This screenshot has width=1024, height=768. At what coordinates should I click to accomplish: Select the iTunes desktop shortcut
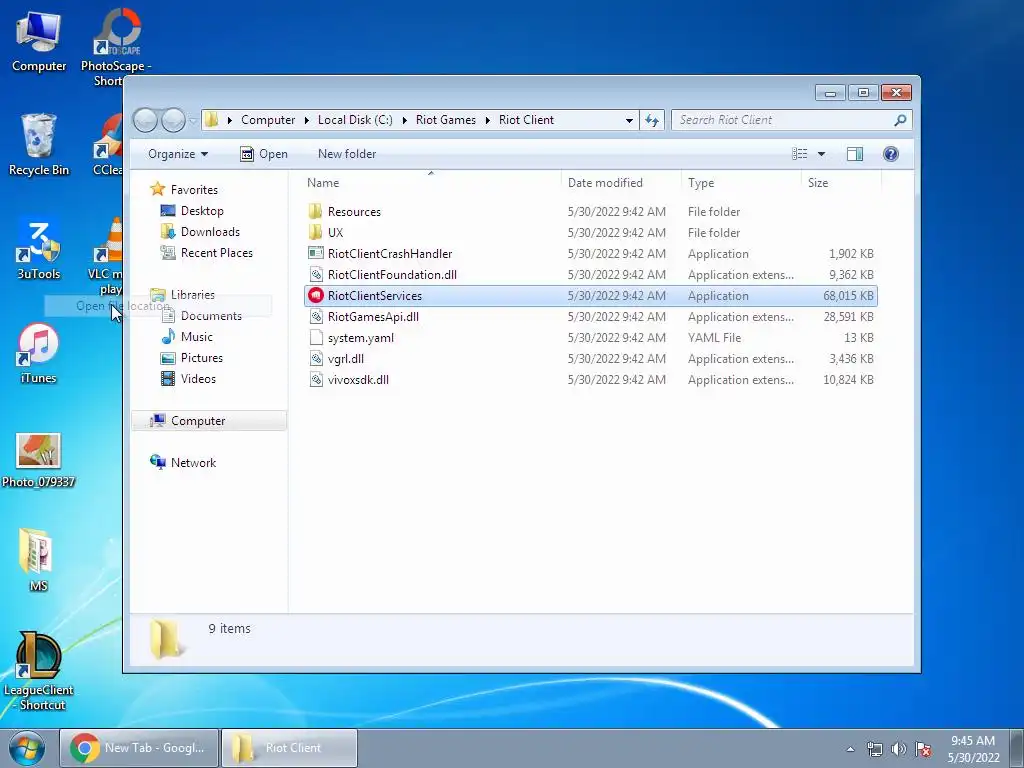(x=39, y=353)
